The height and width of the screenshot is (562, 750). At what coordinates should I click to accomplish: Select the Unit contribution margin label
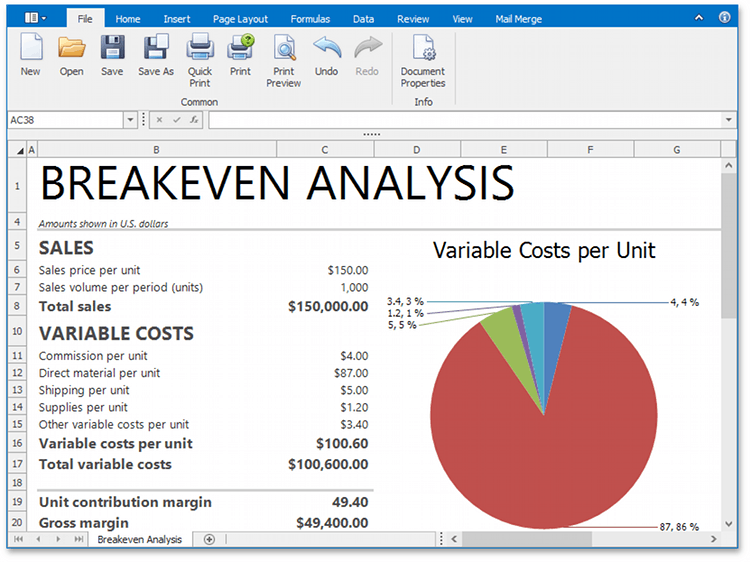[x=125, y=502]
